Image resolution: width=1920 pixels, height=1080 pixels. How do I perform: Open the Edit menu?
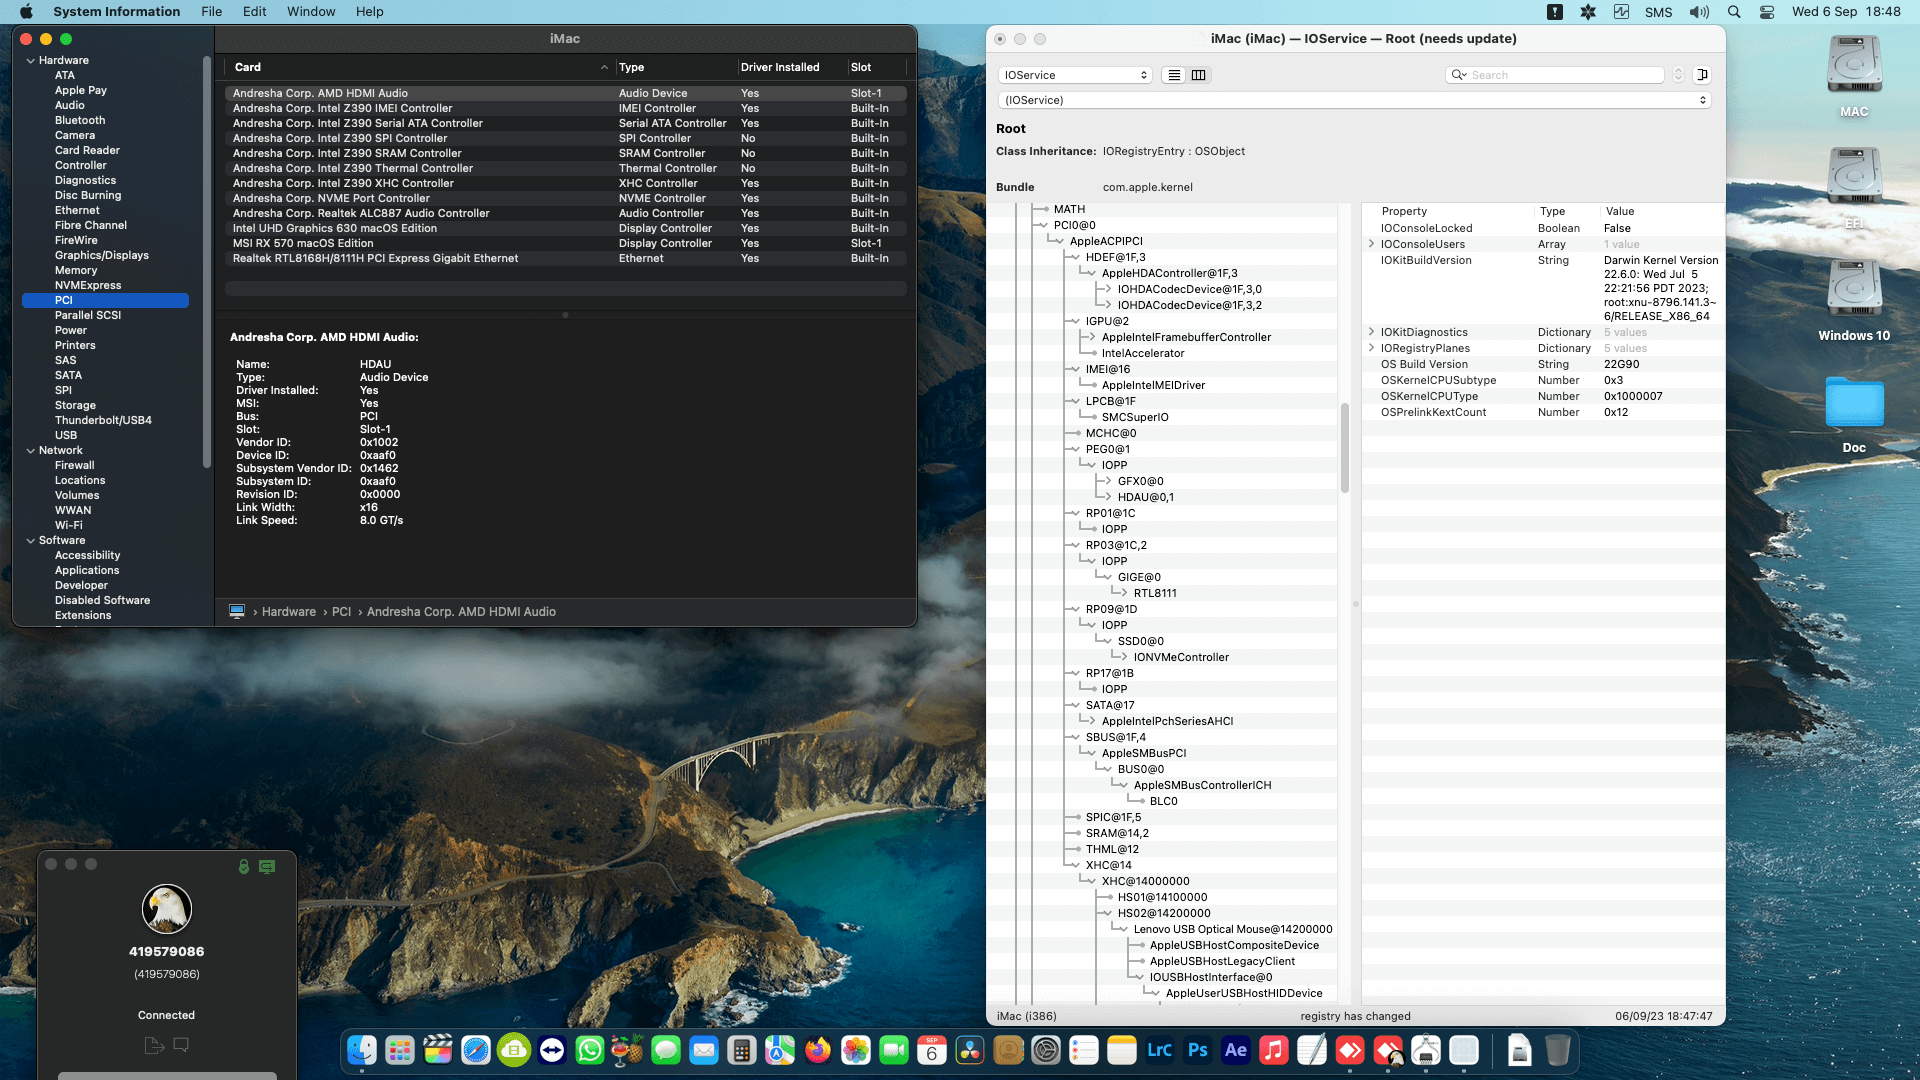tap(255, 11)
